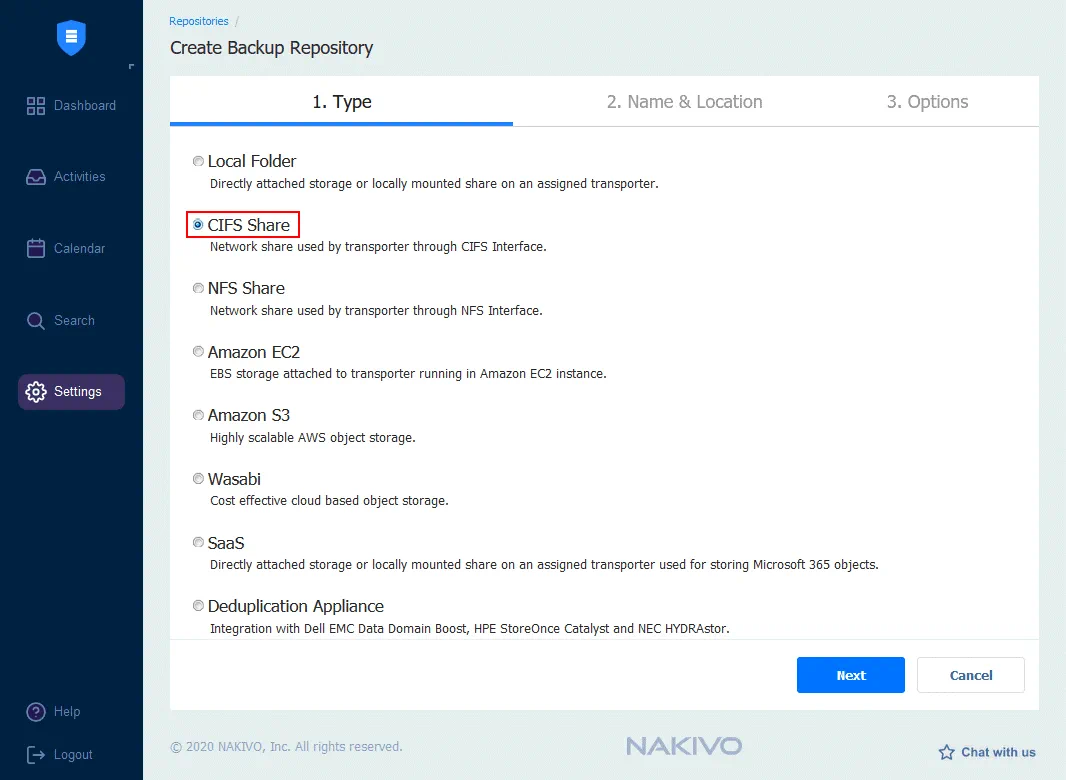This screenshot has height=780, width=1066.
Task: Collapse sidebar using small corner toggle
Action: 131,66
